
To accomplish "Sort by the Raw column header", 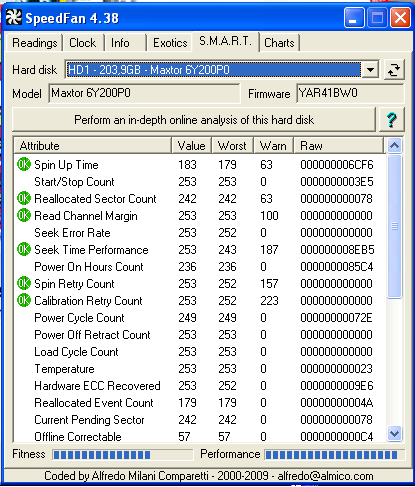I will tap(338, 146).
